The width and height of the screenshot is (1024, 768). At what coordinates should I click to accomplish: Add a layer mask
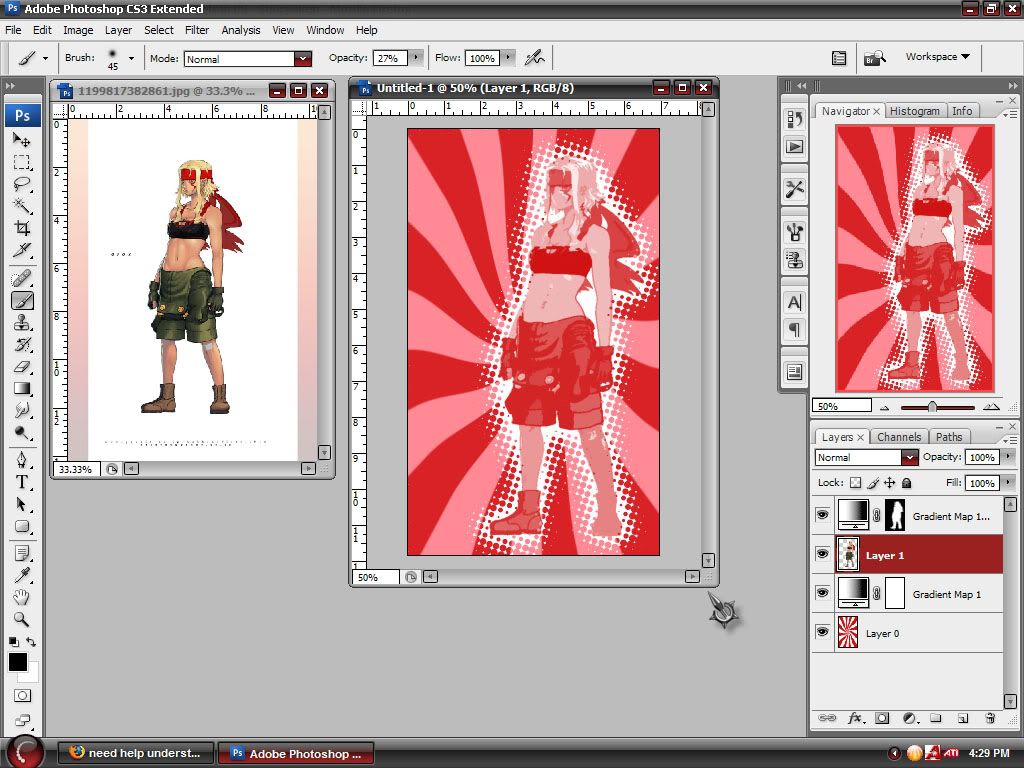tap(882, 718)
